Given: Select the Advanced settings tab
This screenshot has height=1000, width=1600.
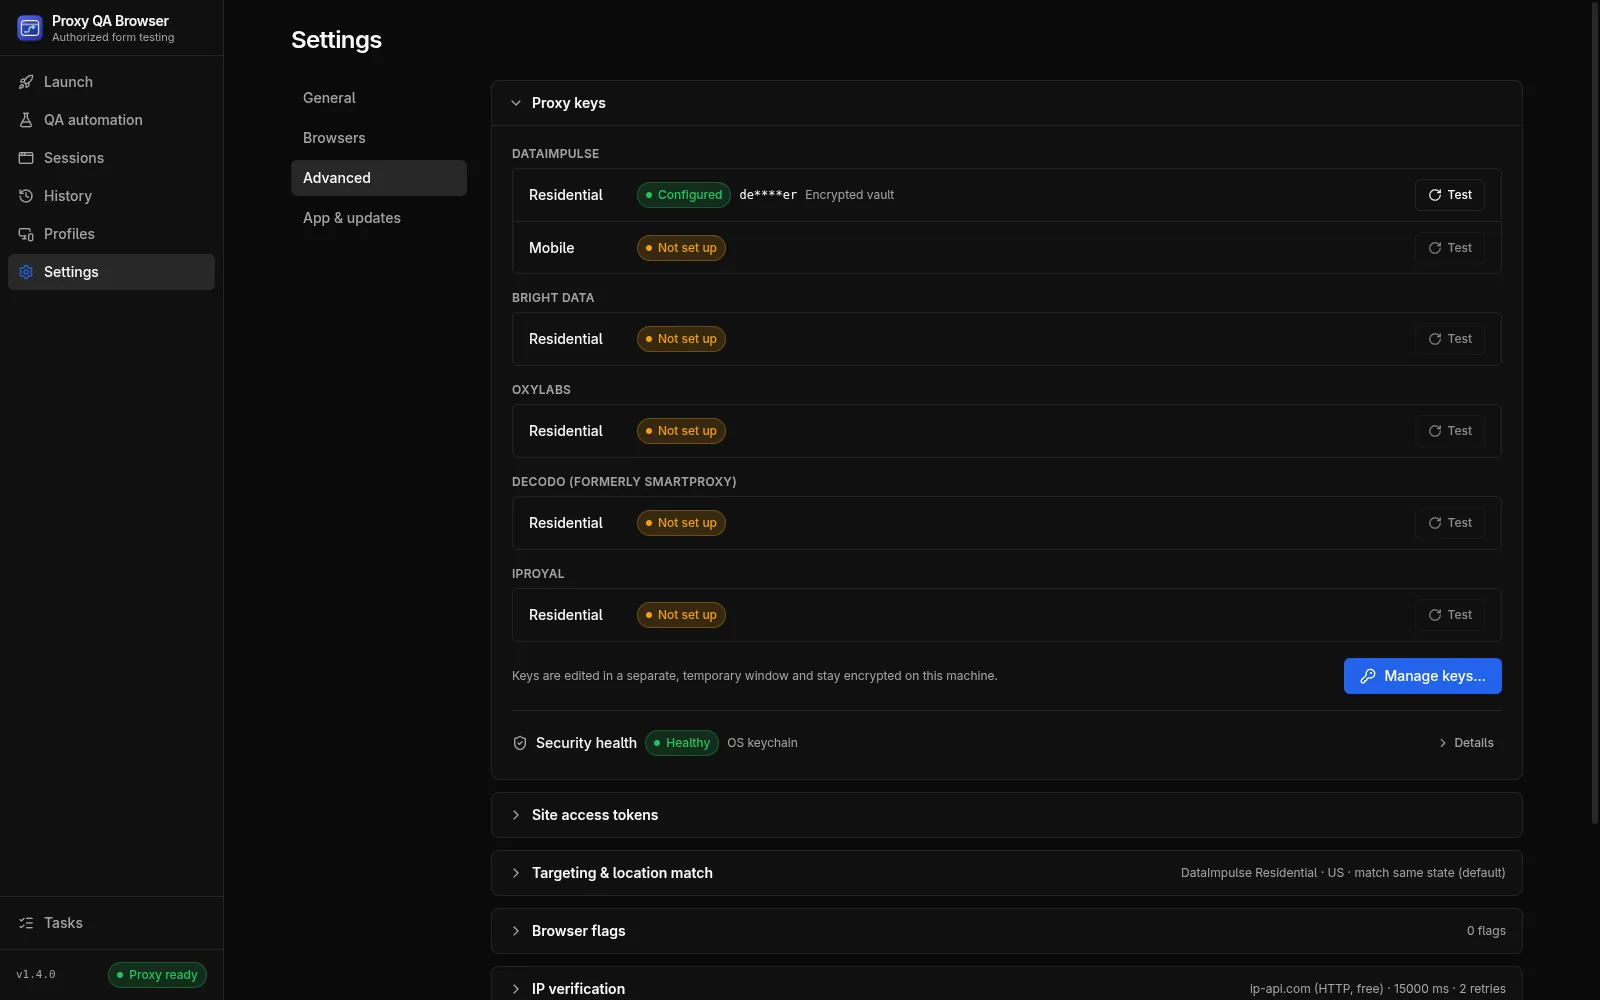Looking at the screenshot, I should pyautogui.click(x=379, y=178).
